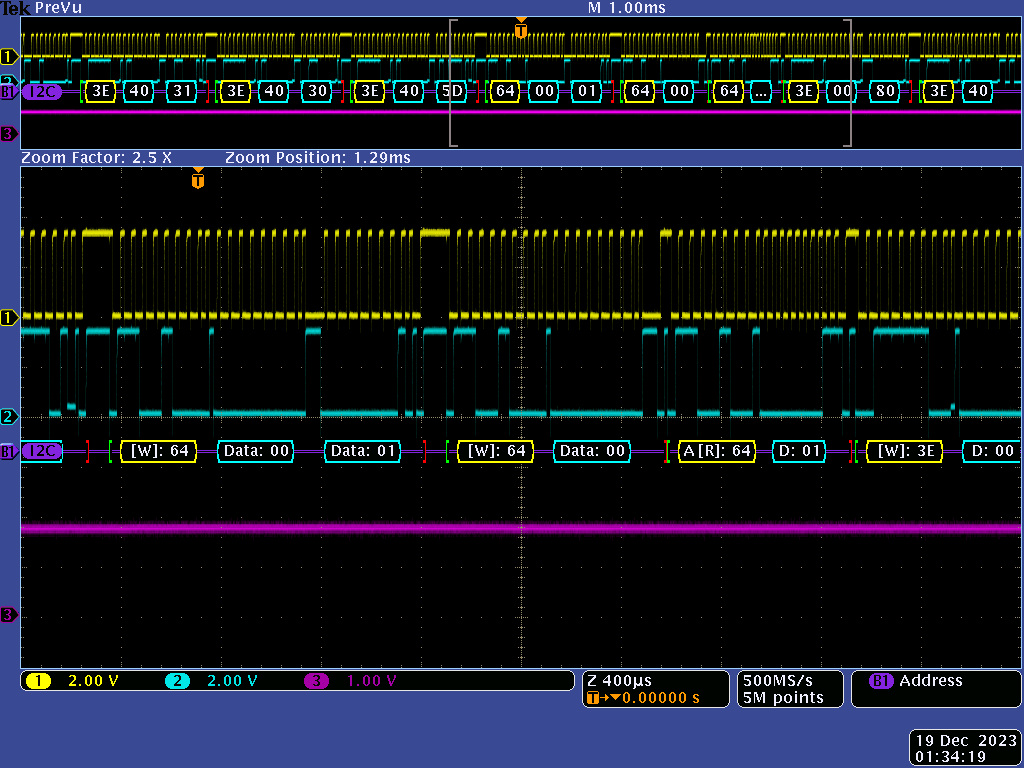Select the 'Data: 01' decoded packet
Viewport: 1024px width, 768px height.
coord(363,451)
